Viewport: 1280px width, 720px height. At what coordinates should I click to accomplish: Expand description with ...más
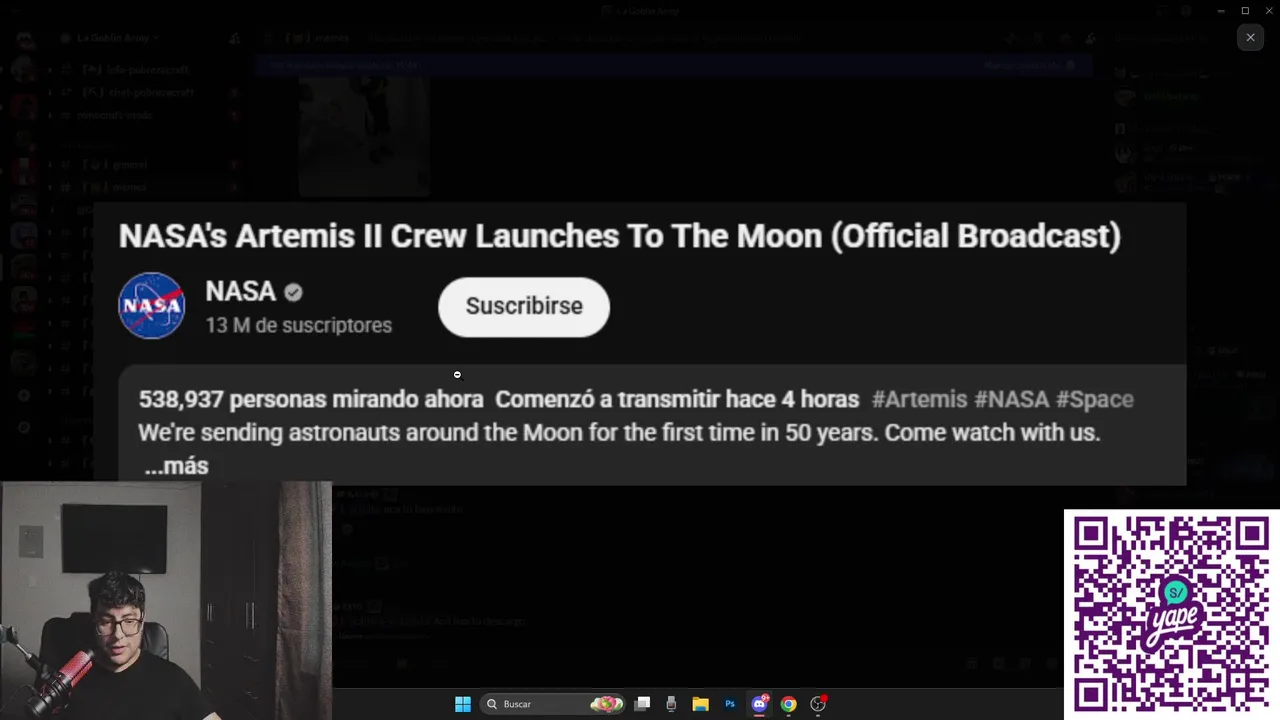176,466
